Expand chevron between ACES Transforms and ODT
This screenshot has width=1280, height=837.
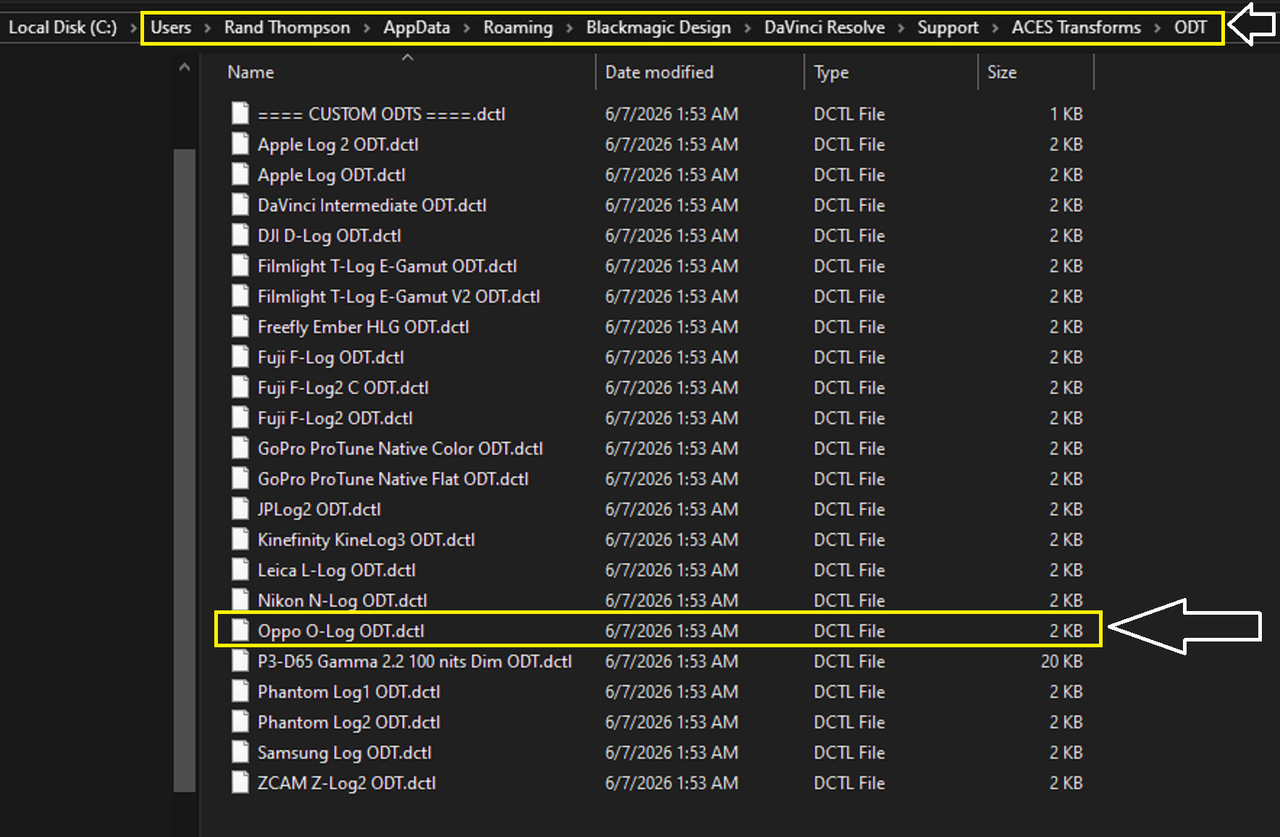[1157, 28]
